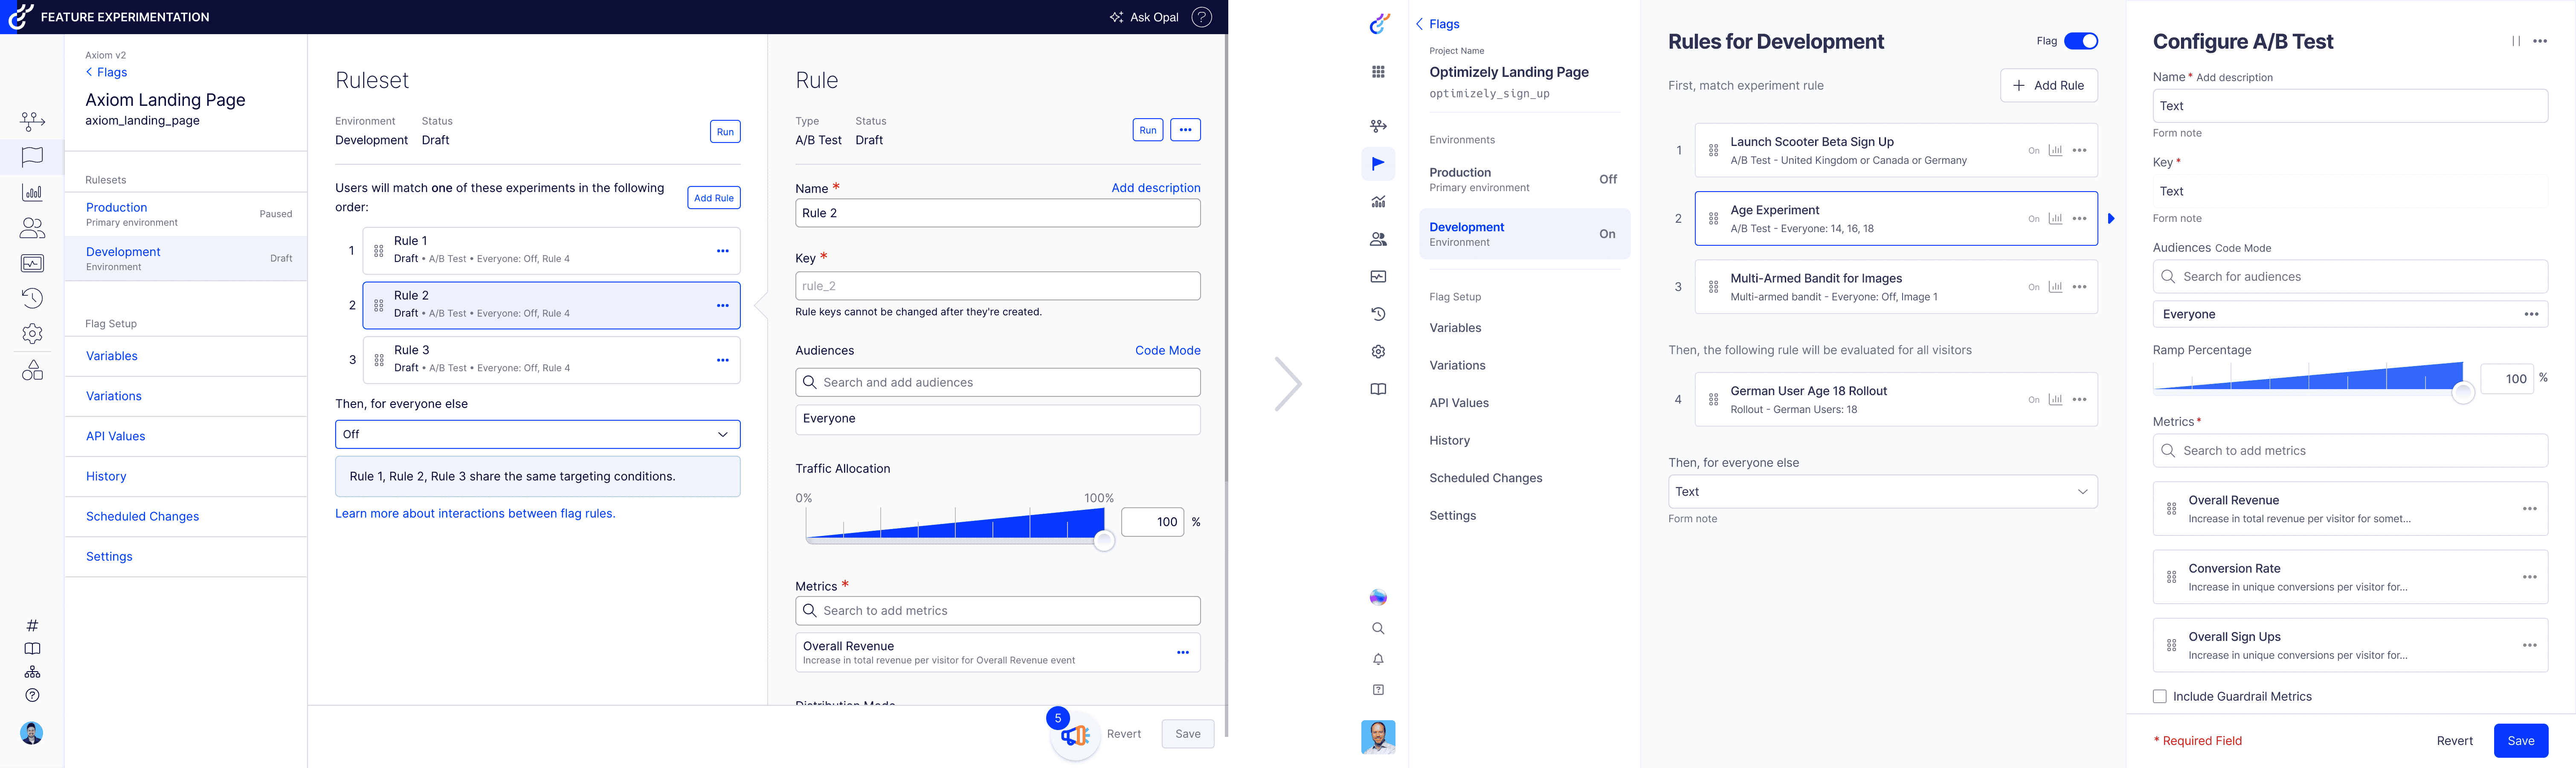Click Code Mode link beside Audiences in Rule panel
The width and height of the screenshot is (2576, 768).
pos(1168,351)
